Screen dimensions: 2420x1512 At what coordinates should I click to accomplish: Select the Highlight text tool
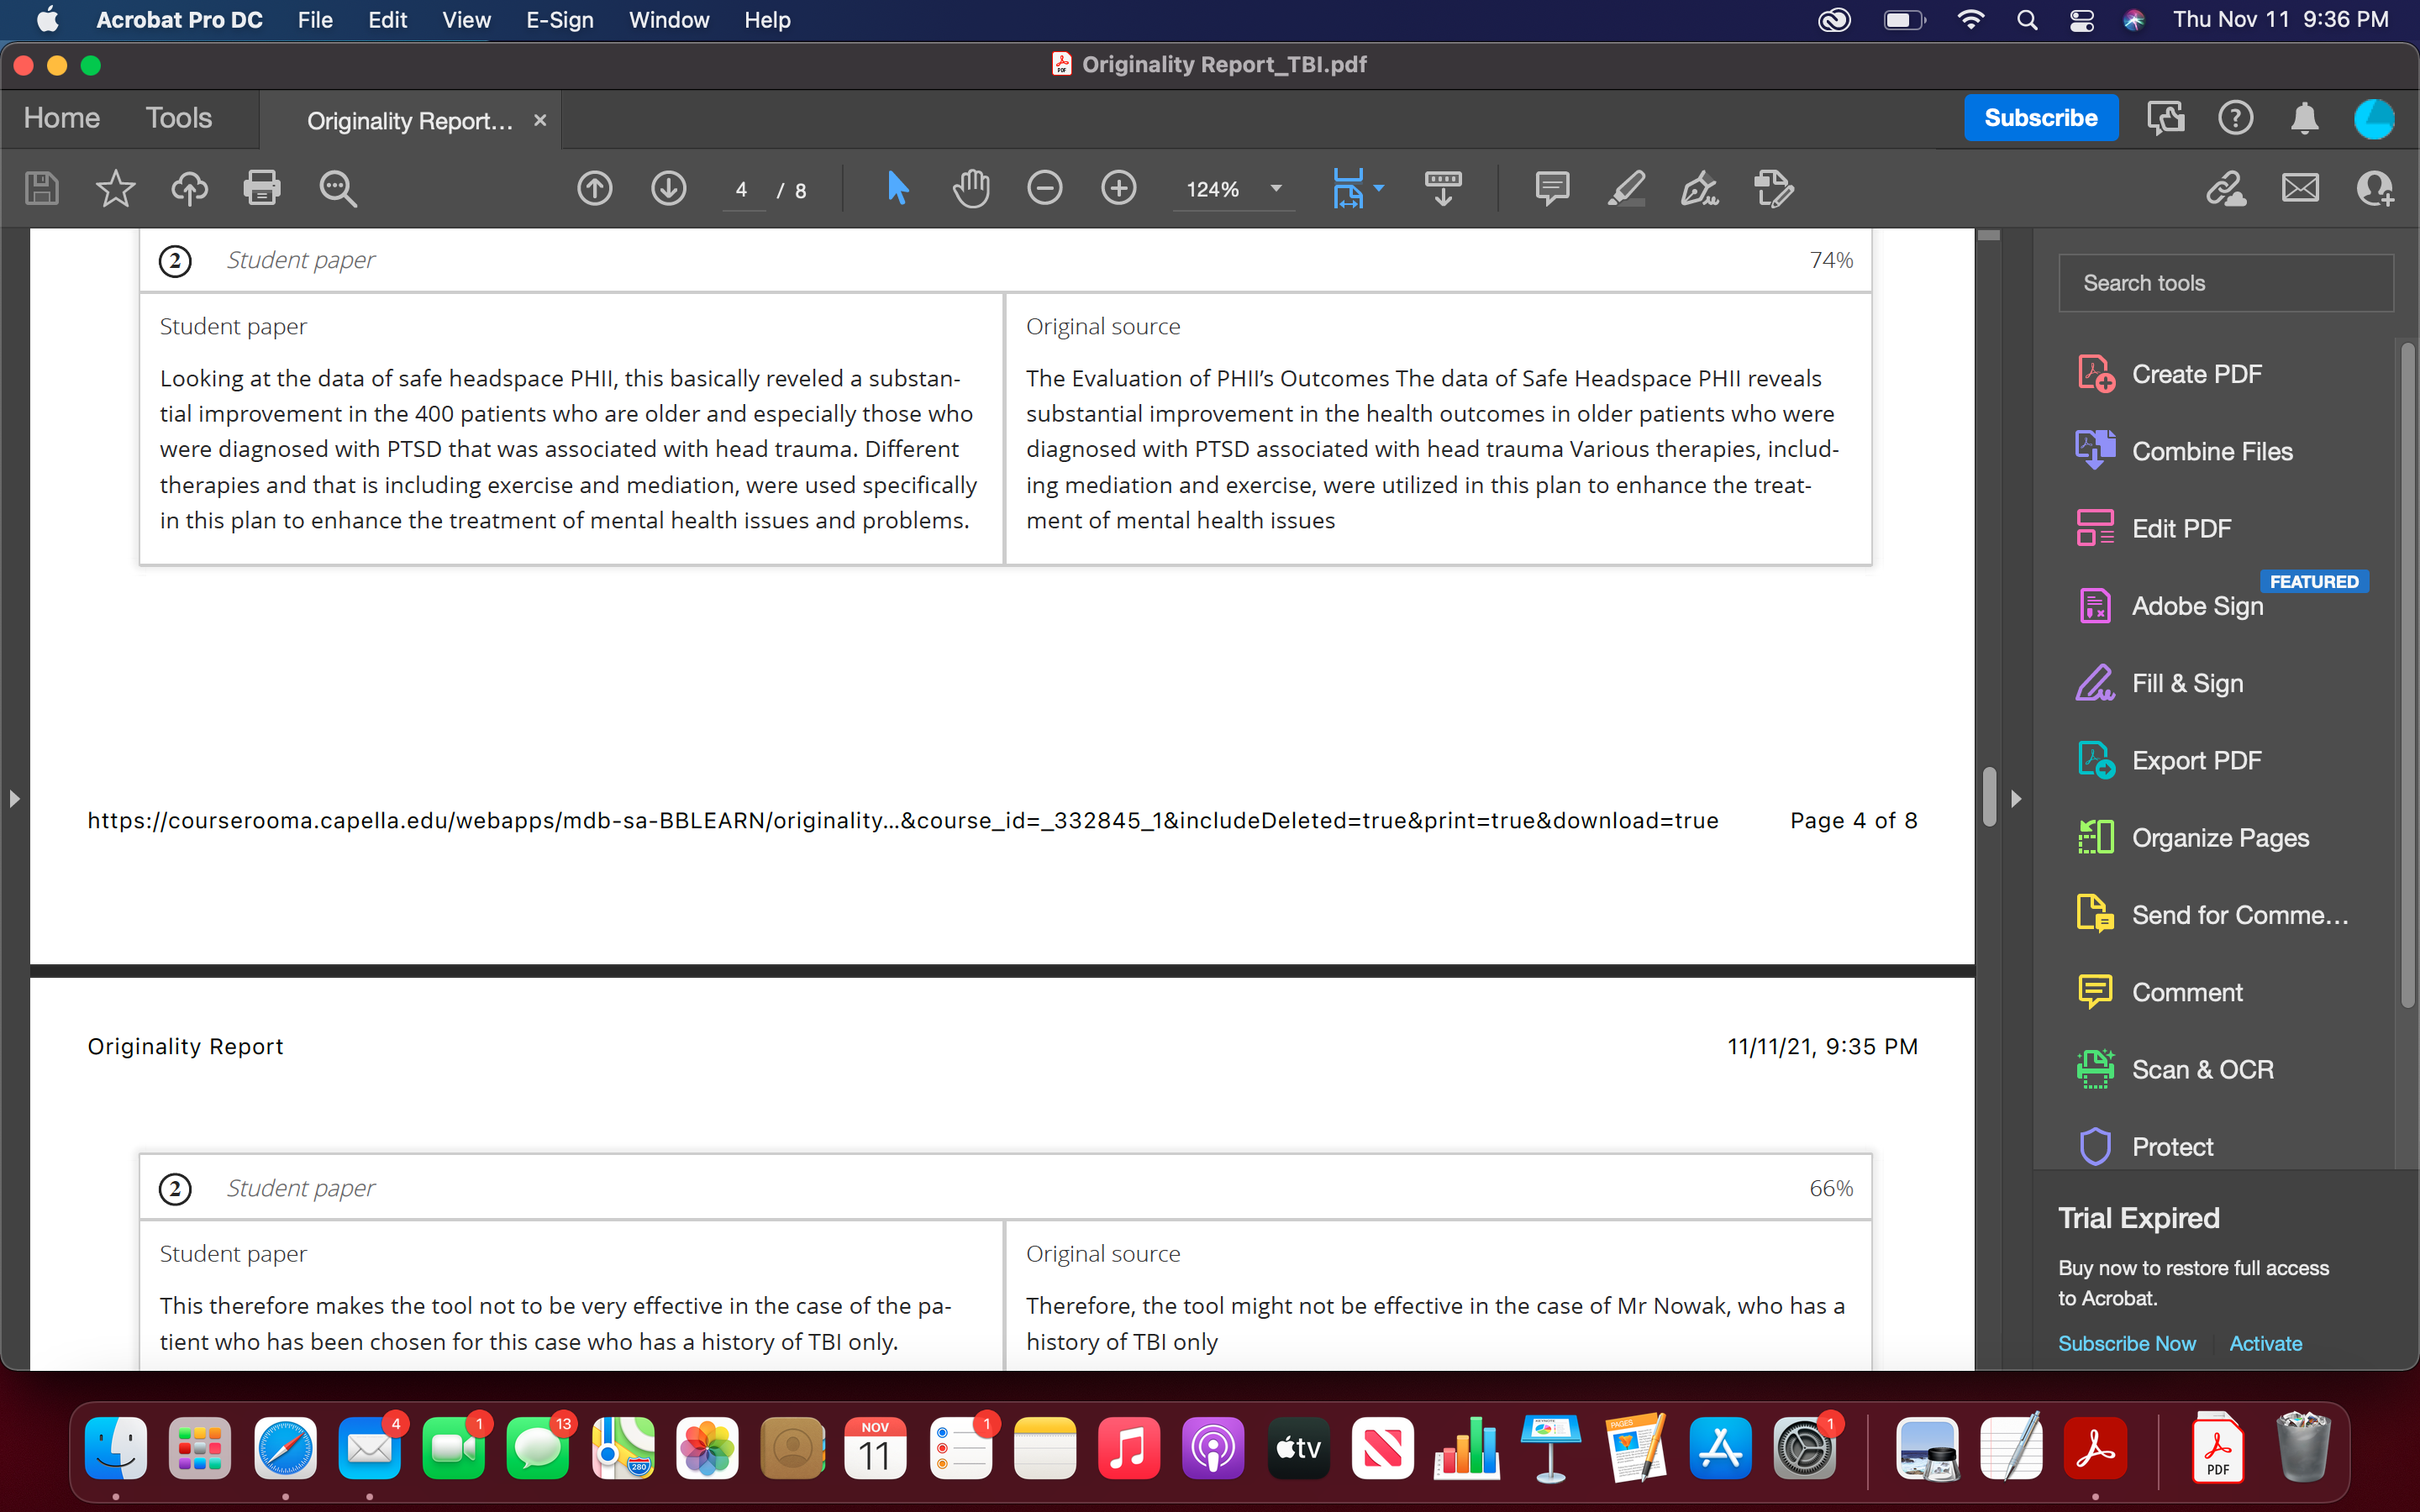pos(1626,188)
